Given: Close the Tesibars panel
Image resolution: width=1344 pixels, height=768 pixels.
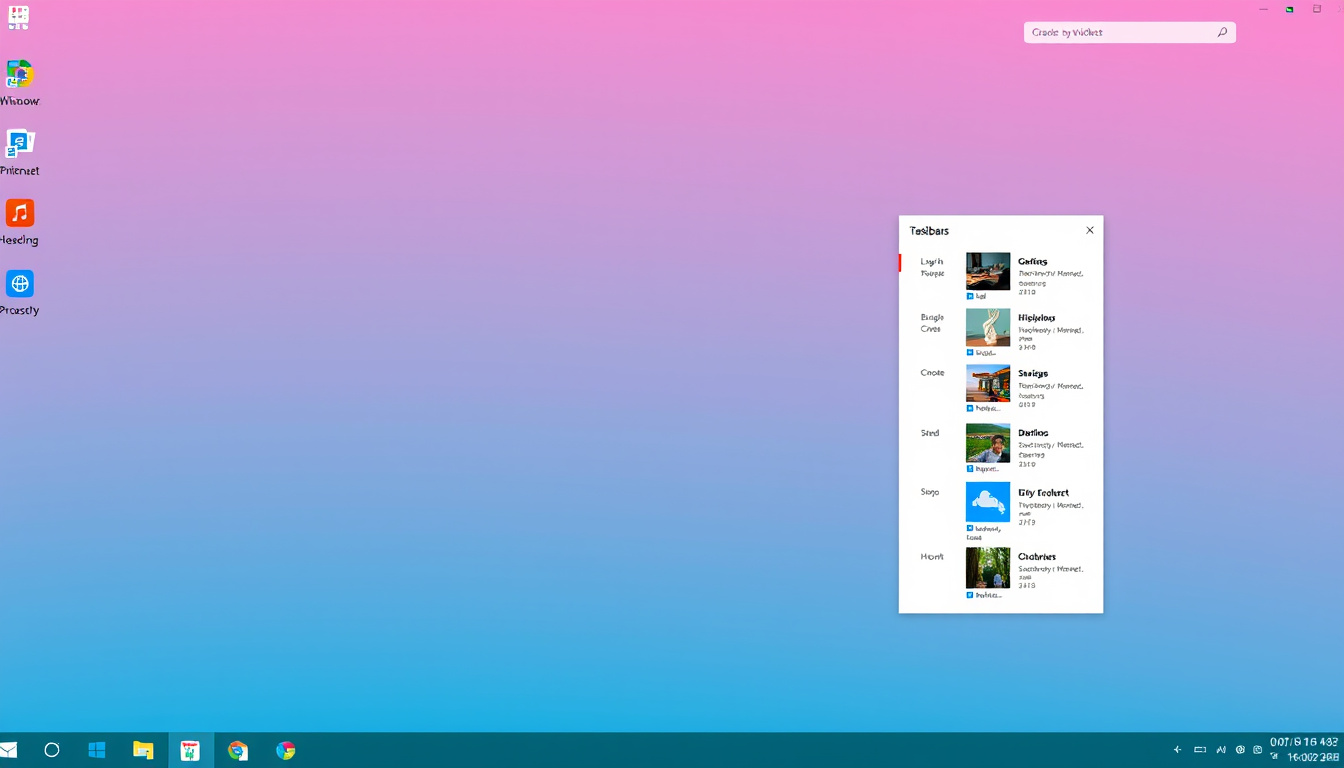Looking at the screenshot, I should point(1090,230).
